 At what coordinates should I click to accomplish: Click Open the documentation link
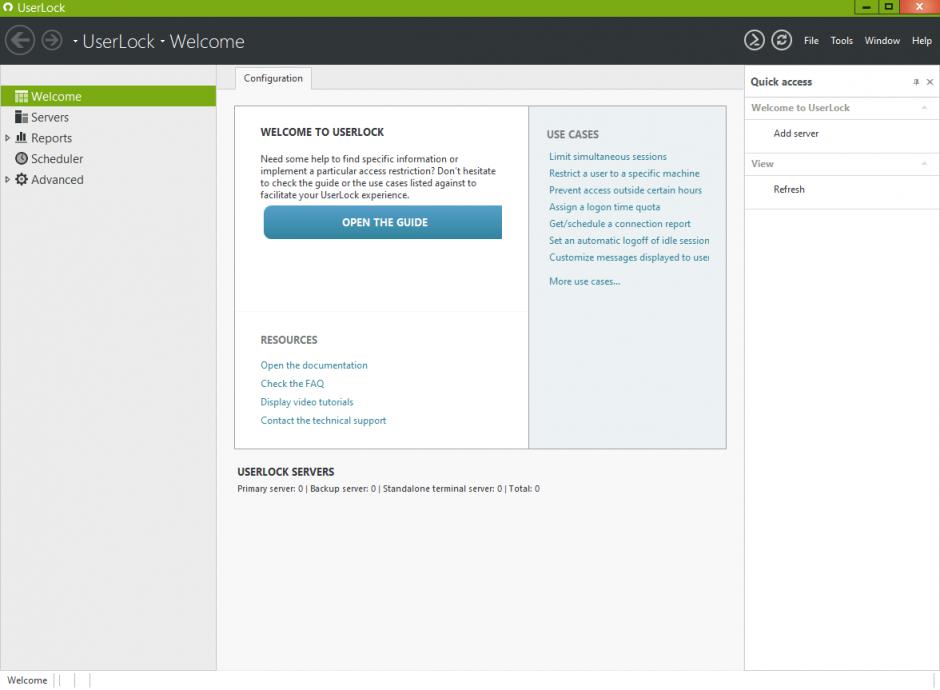tap(314, 365)
